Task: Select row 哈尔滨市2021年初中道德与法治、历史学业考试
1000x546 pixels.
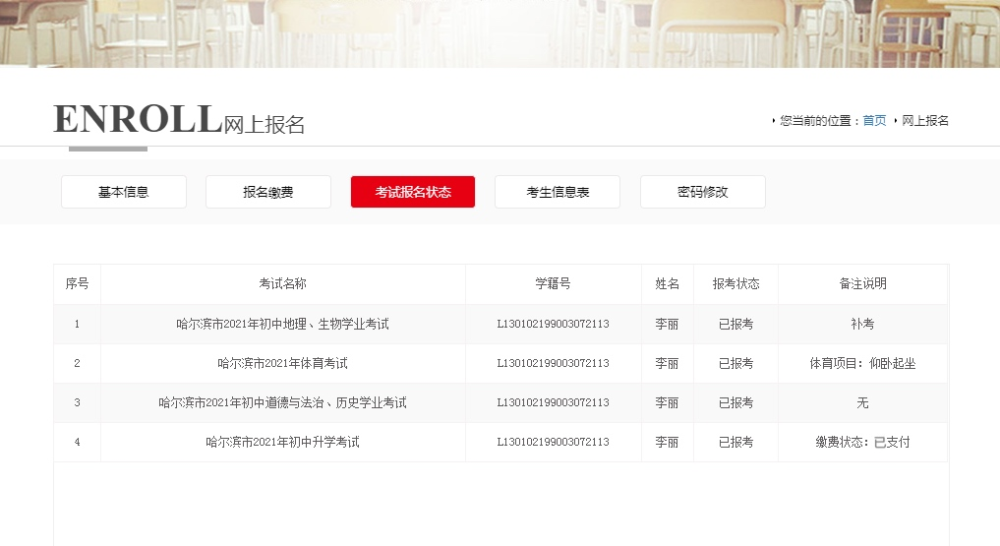Action: pyautogui.click(x=501, y=402)
